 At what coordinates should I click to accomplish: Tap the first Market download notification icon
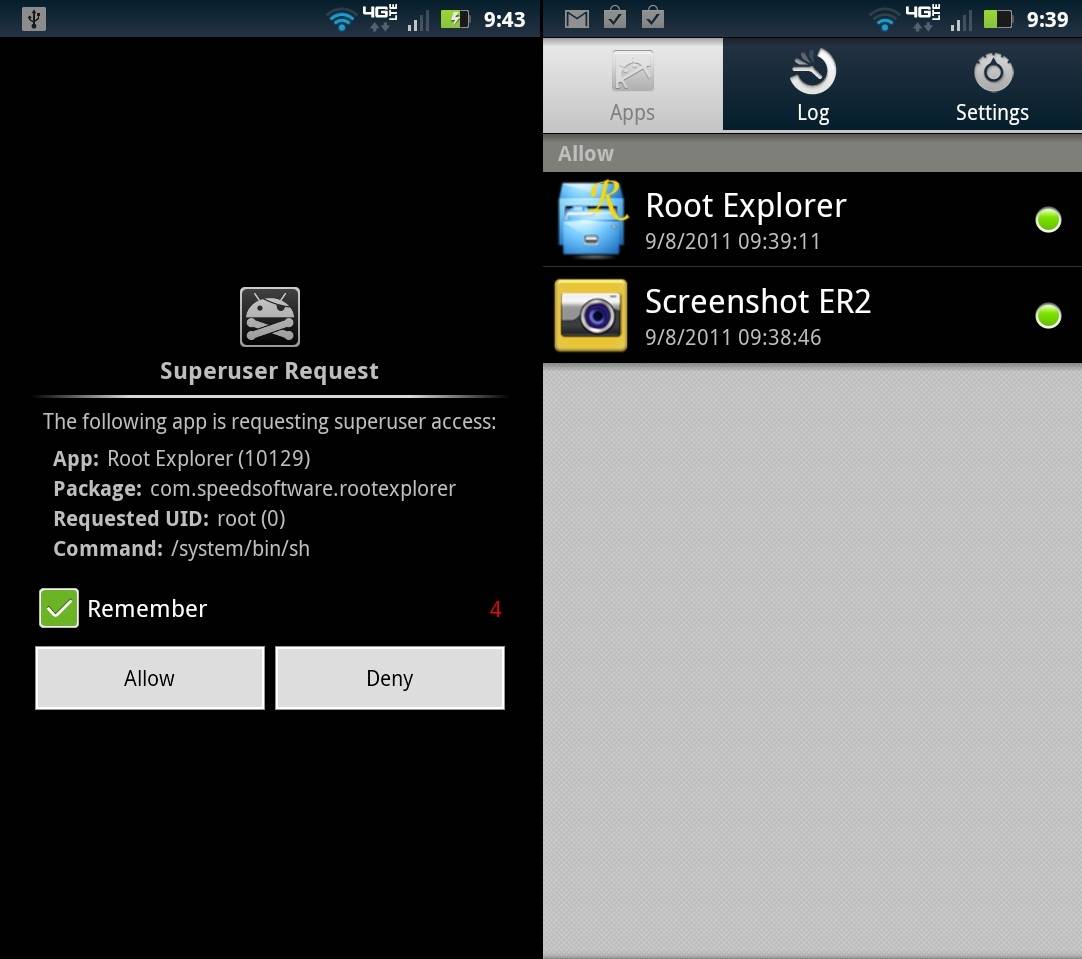(615, 18)
